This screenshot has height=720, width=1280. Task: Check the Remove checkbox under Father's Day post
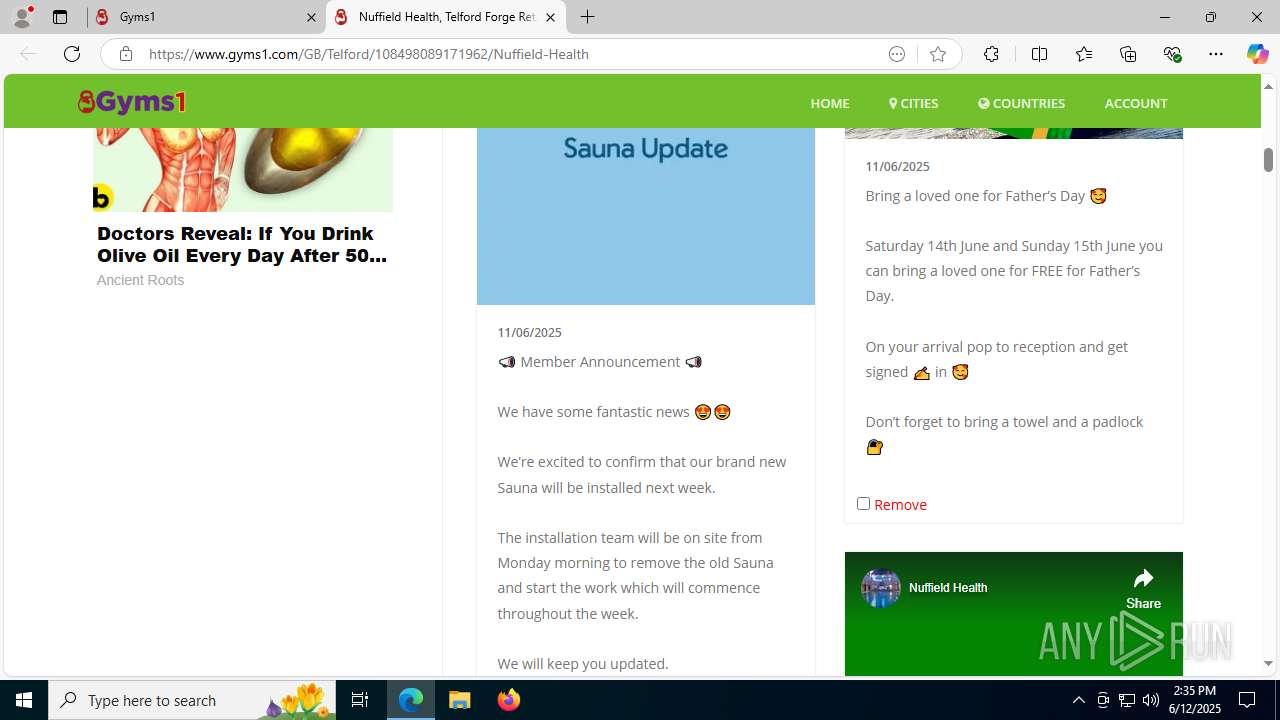point(863,503)
